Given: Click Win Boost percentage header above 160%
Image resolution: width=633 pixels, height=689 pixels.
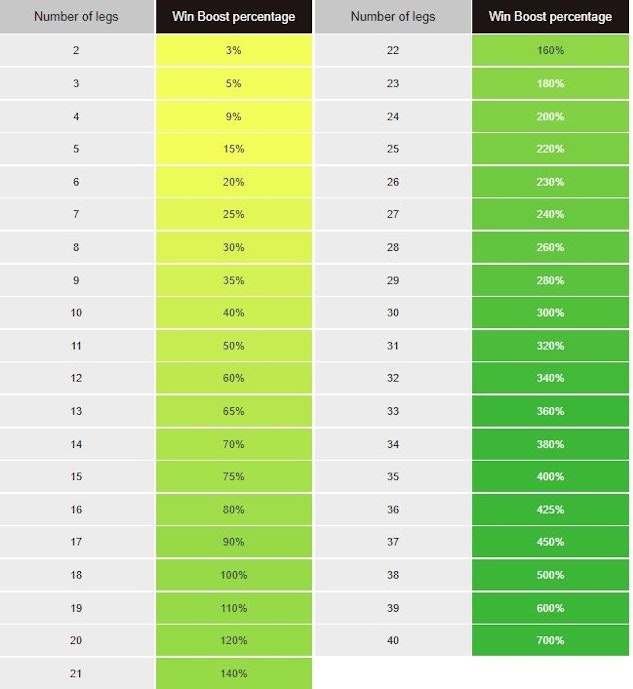Looking at the screenshot, I should pyautogui.click(x=550, y=17).
